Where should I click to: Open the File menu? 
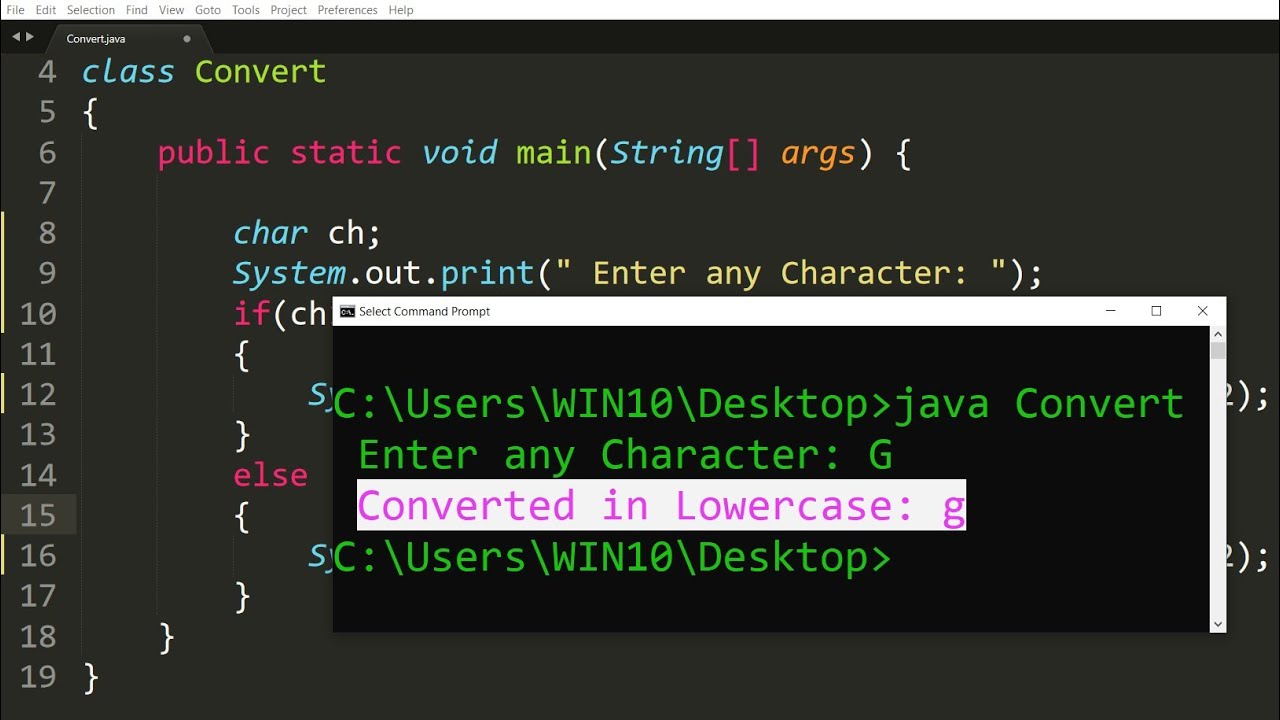coord(15,10)
